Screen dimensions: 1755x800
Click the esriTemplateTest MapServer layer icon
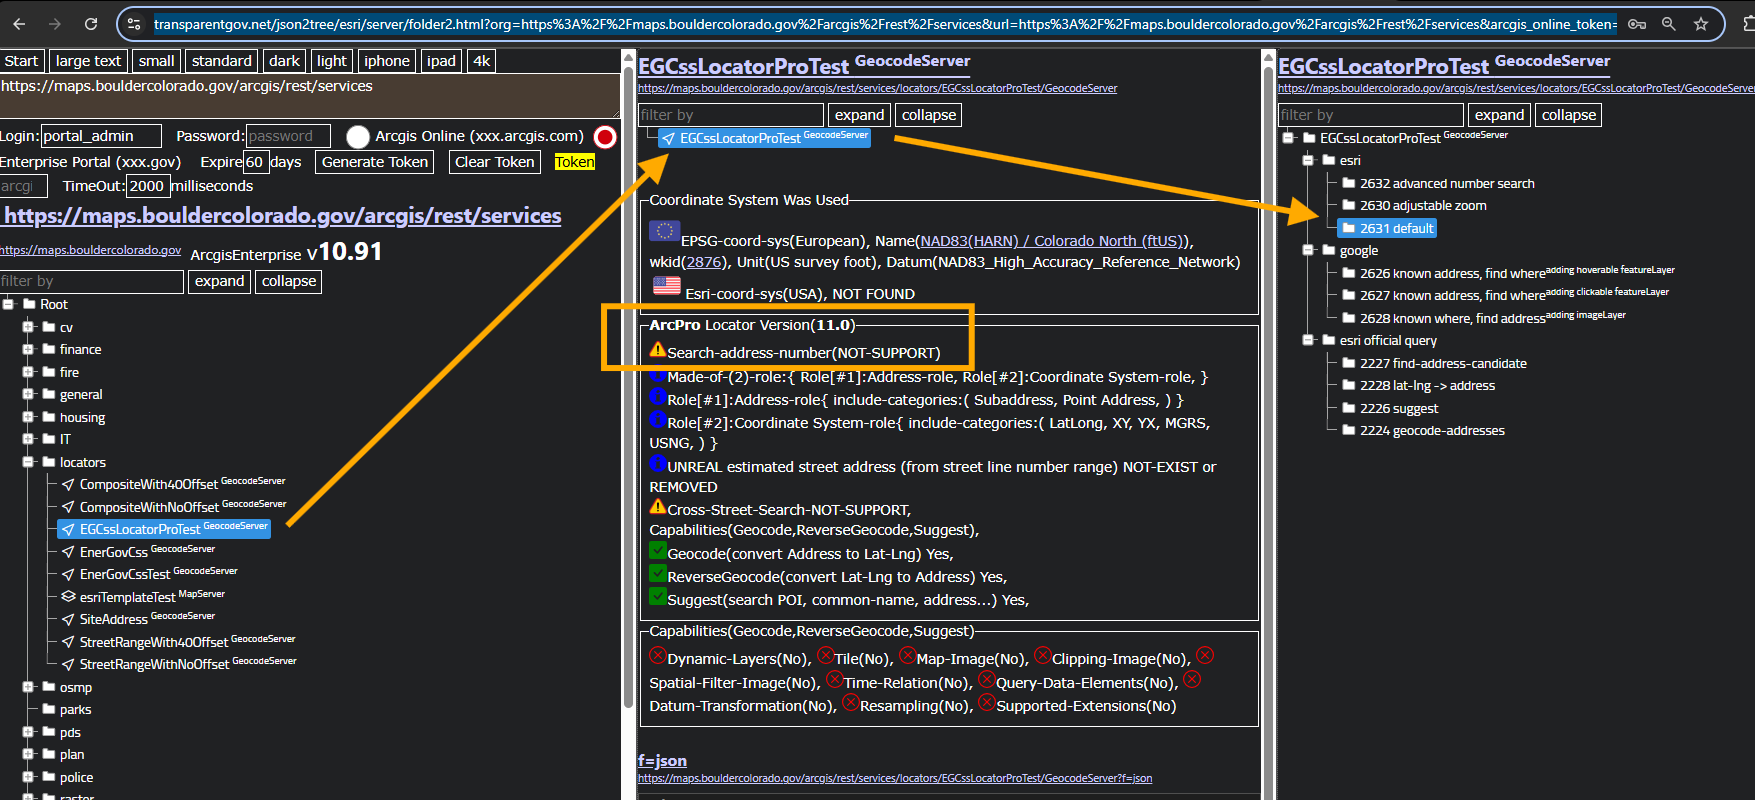[68, 597]
